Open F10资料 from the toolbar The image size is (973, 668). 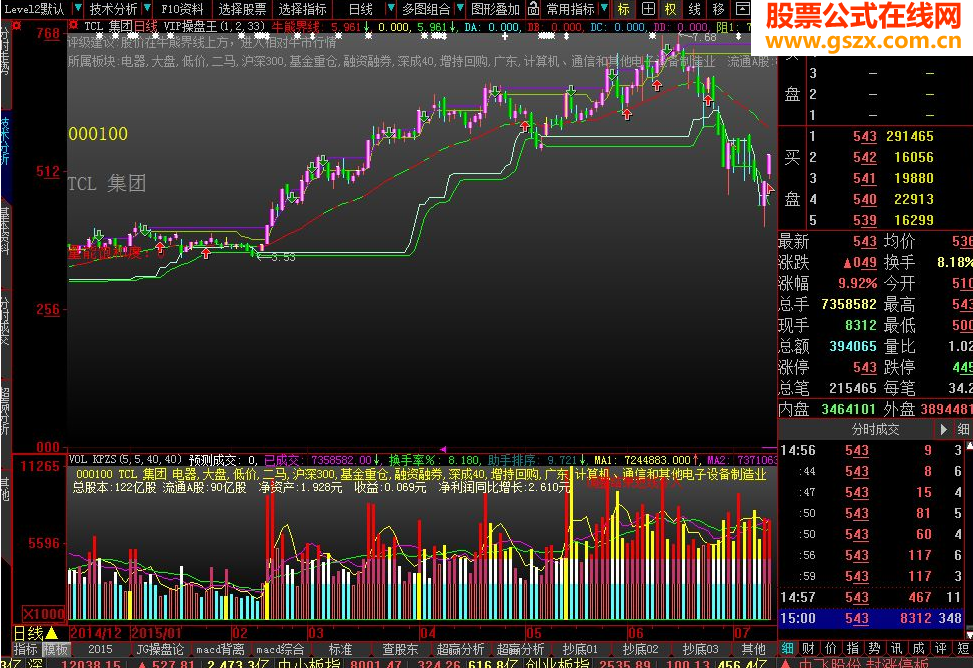[182, 9]
